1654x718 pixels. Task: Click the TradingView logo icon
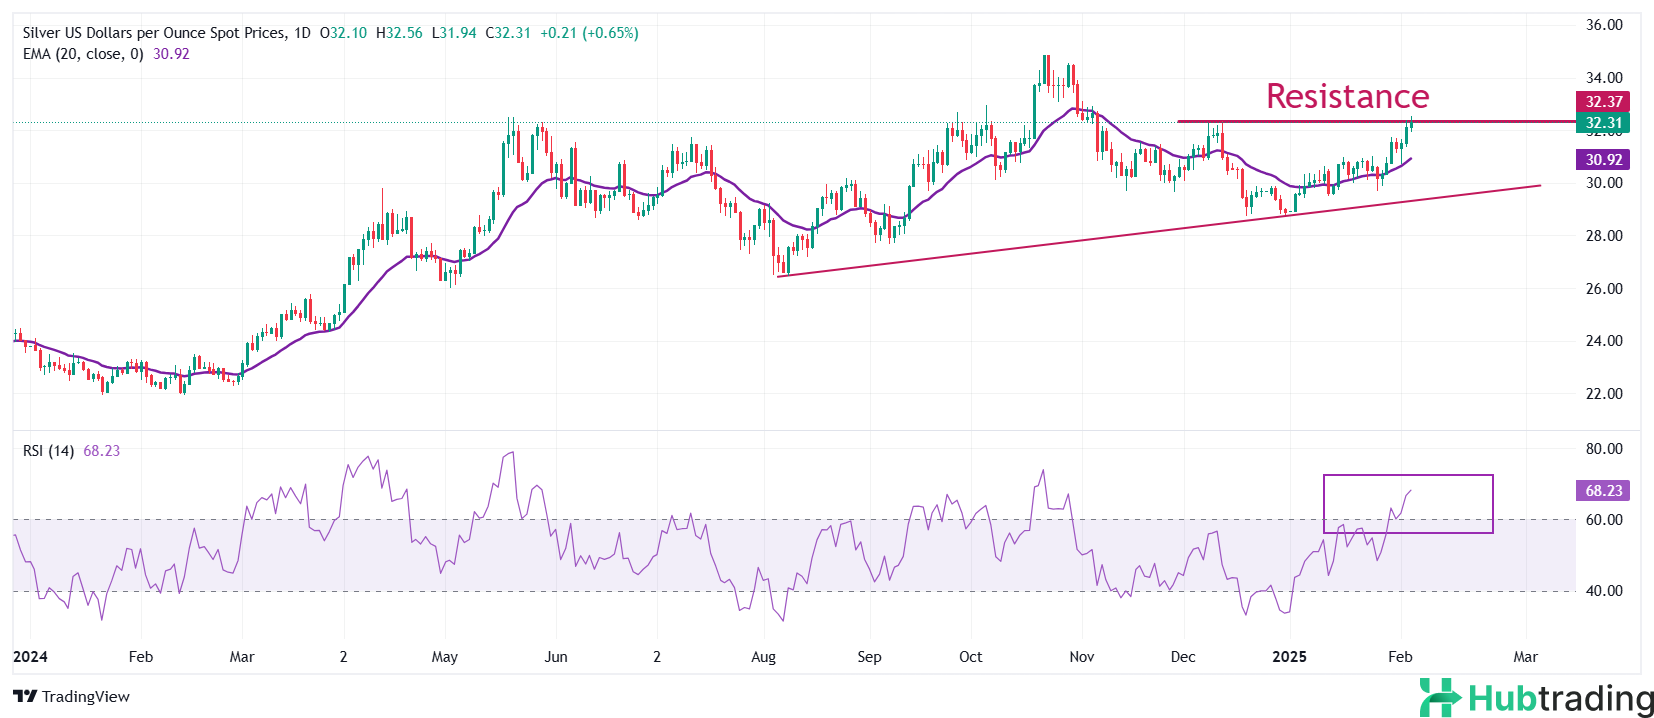pyautogui.click(x=25, y=697)
